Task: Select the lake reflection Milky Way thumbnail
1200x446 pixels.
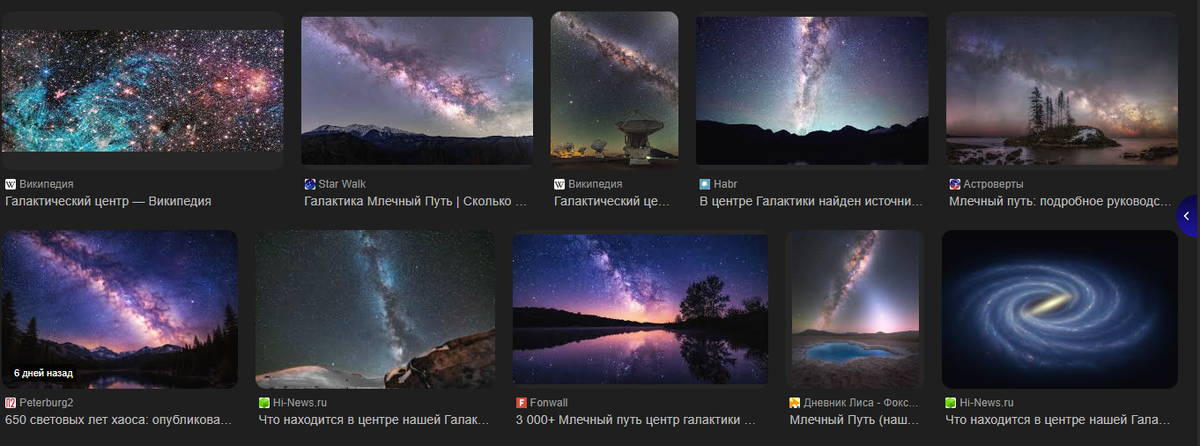Action: (640, 309)
